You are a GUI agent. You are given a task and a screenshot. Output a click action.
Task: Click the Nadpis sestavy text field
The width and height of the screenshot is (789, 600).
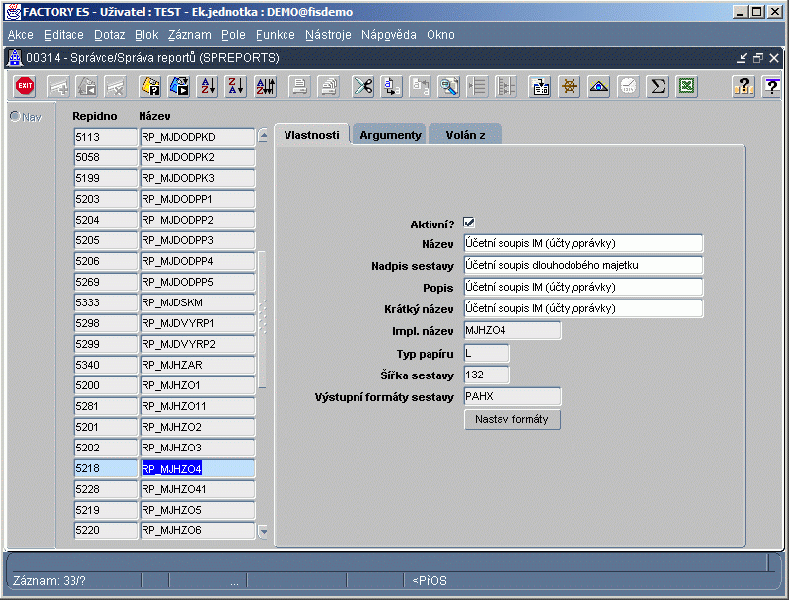pos(583,266)
